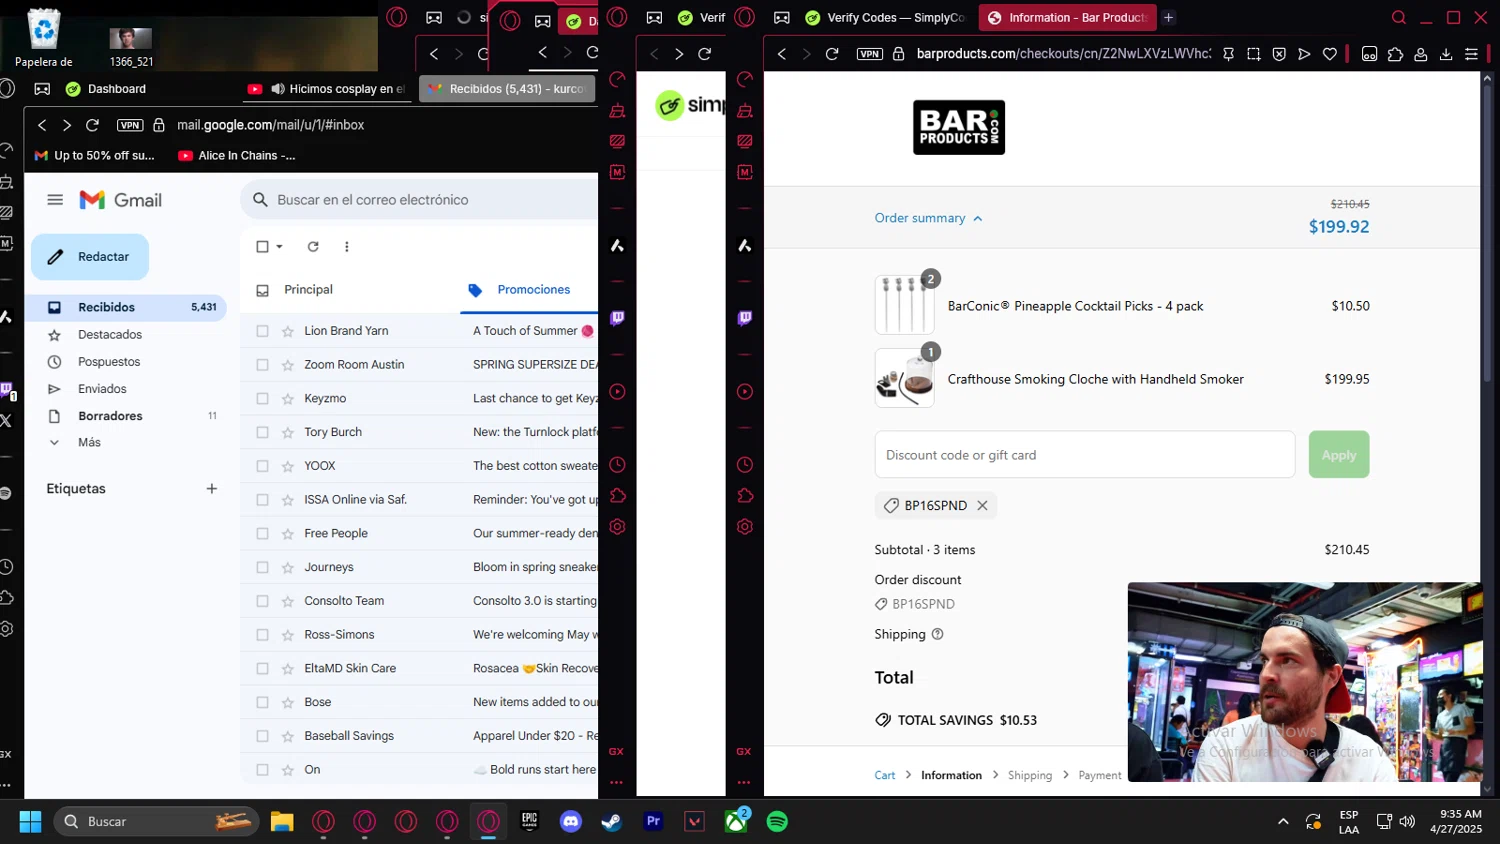
Task: Open Steam from the taskbar
Action: 611,821
